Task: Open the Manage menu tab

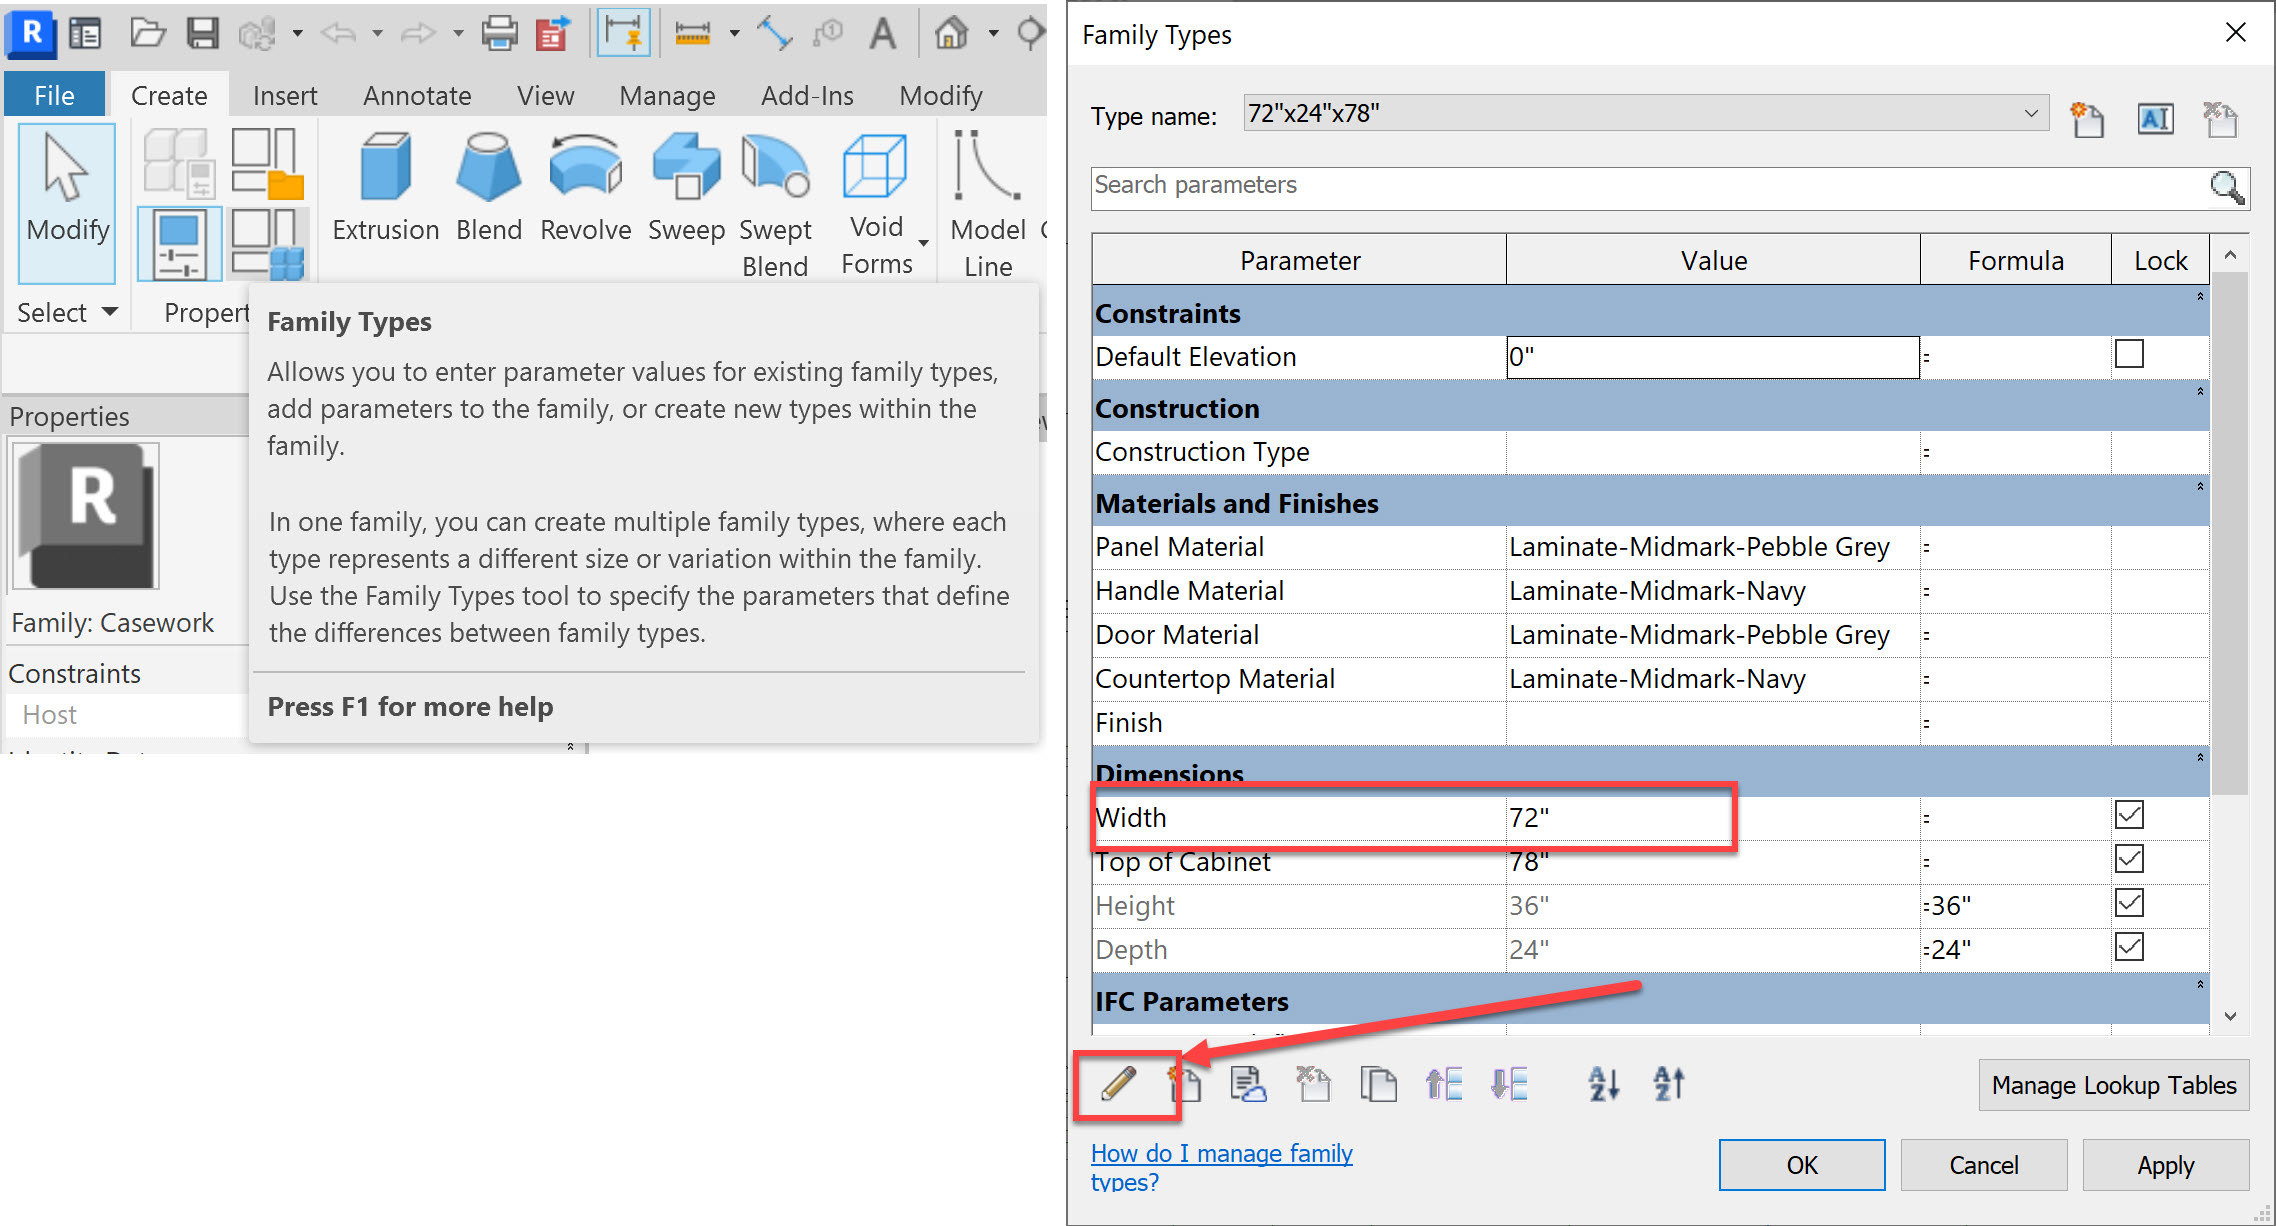Action: [667, 95]
